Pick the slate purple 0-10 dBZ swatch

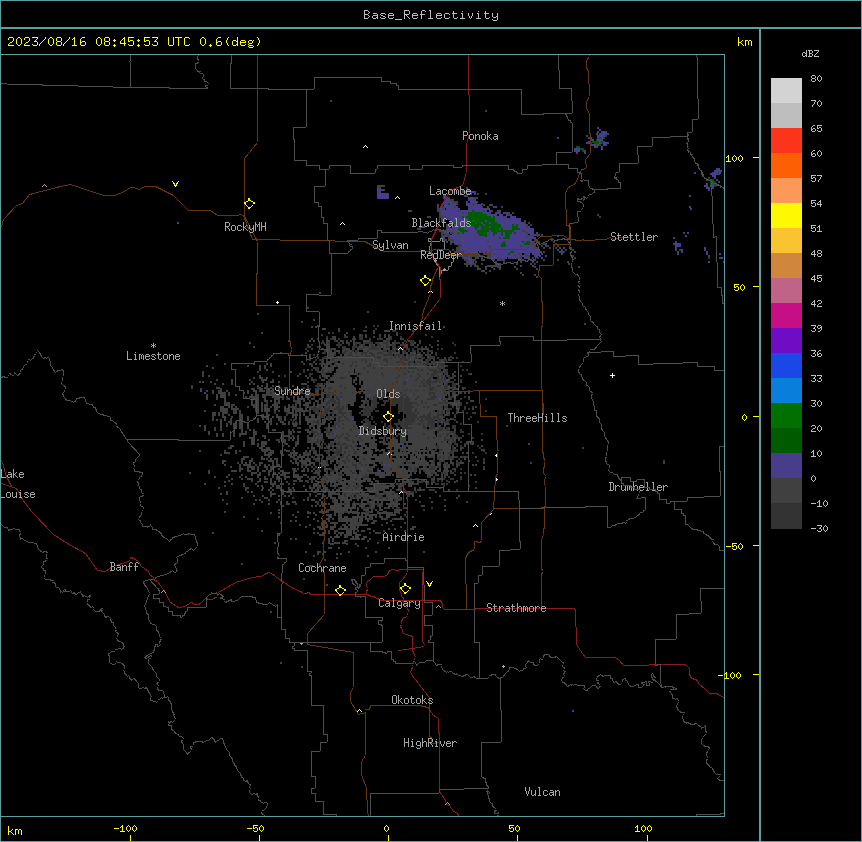coord(786,466)
